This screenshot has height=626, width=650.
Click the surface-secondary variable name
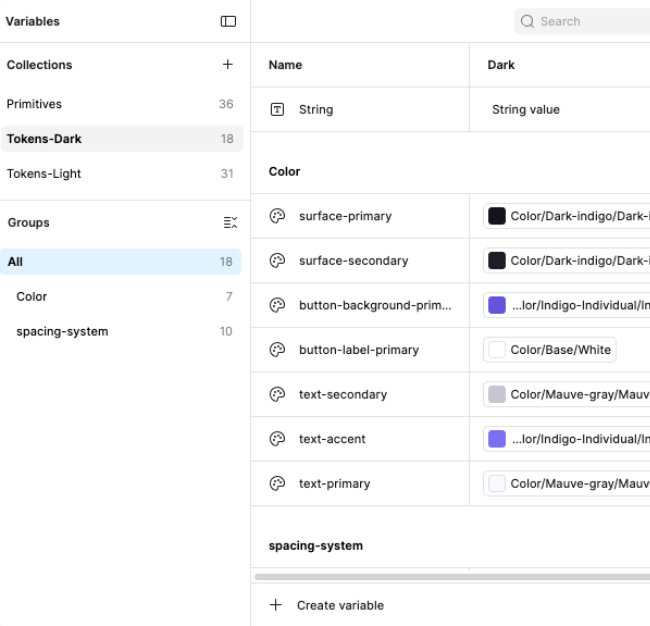click(354, 261)
